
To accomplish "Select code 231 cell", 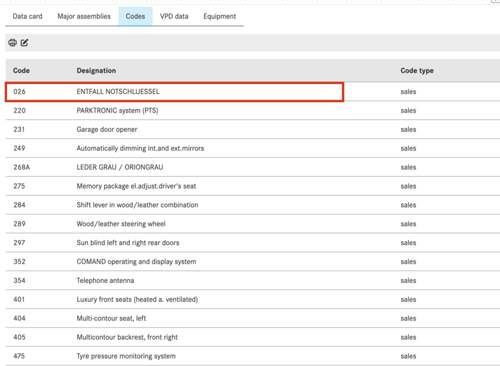I will 19,129.
